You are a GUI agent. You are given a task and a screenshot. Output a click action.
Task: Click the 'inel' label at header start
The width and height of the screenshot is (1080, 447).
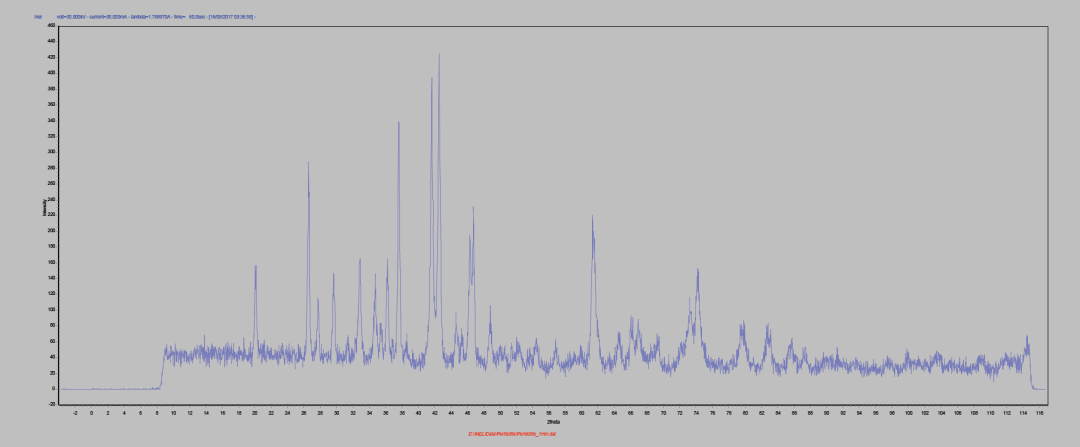click(x=38, y=17)
